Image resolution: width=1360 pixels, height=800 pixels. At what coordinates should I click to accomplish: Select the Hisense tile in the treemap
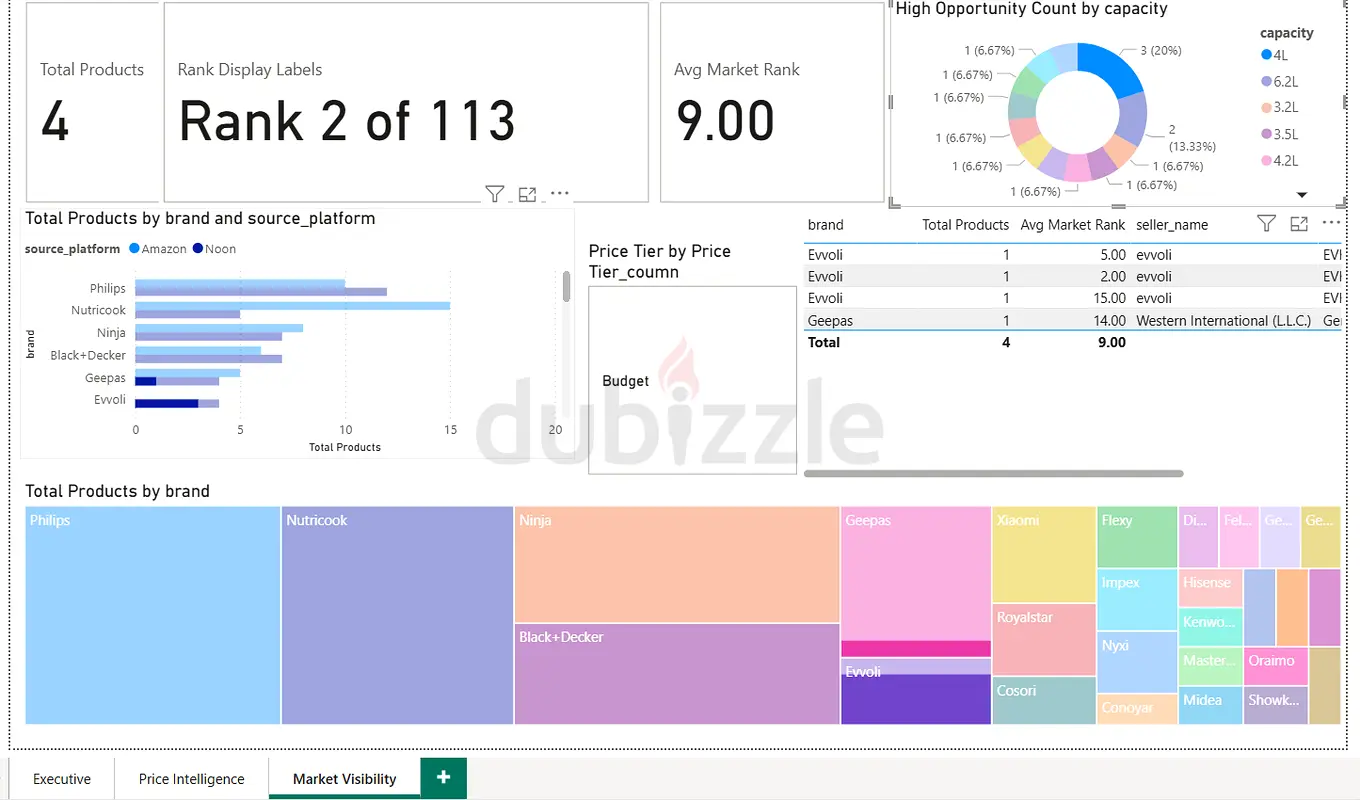[x=1210, y=587]
